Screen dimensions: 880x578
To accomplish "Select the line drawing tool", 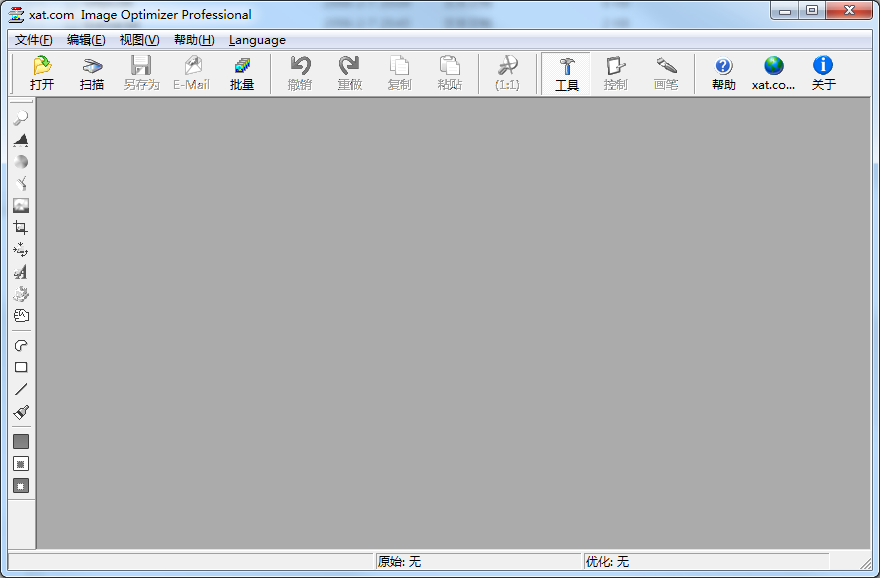I will (x=21, y=389).
